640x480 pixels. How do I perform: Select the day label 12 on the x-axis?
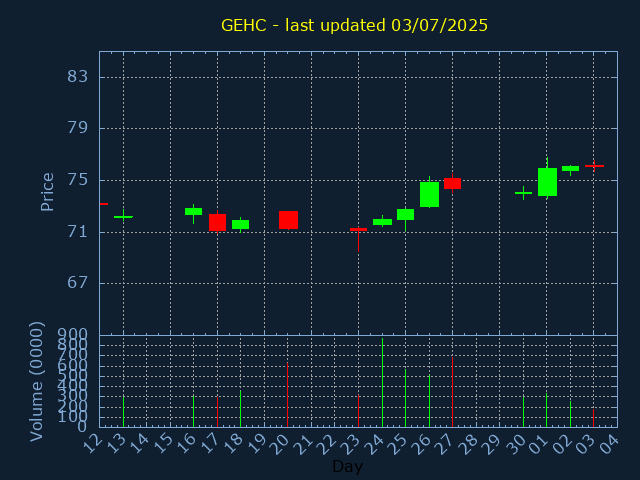pyautogui.click(x=93, y=444)
